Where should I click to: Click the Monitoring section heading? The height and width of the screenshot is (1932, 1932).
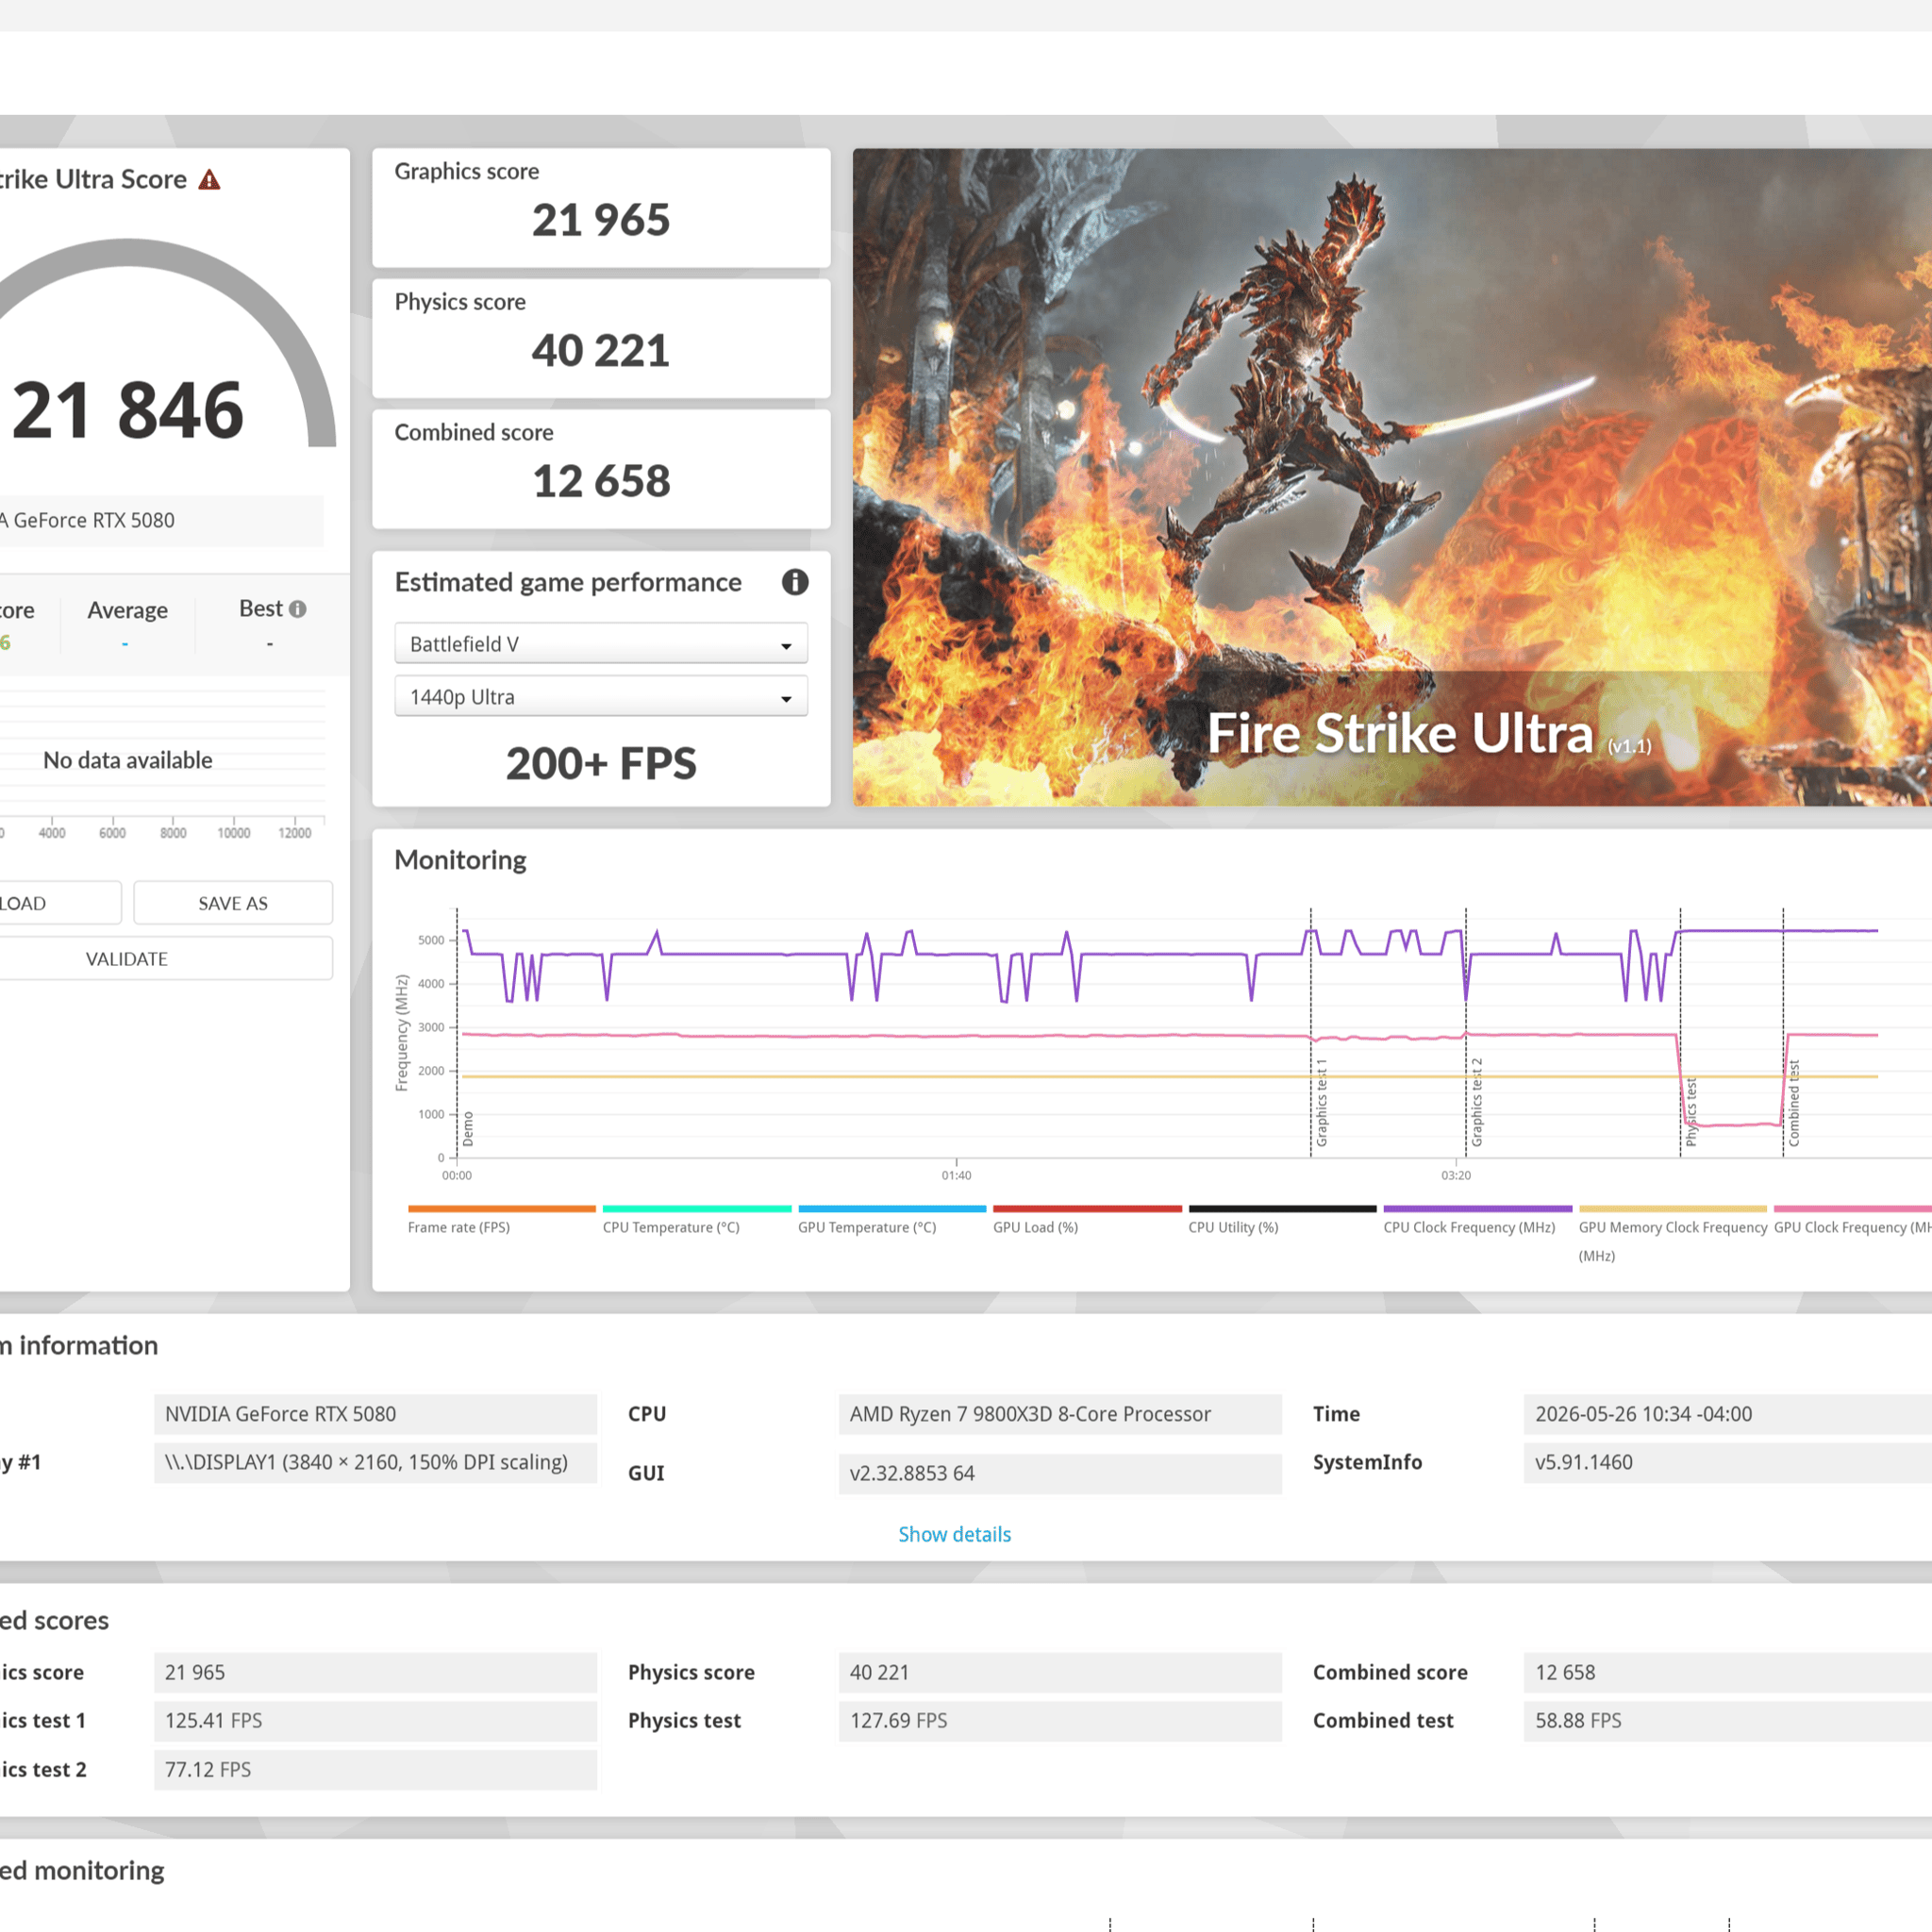460,860
